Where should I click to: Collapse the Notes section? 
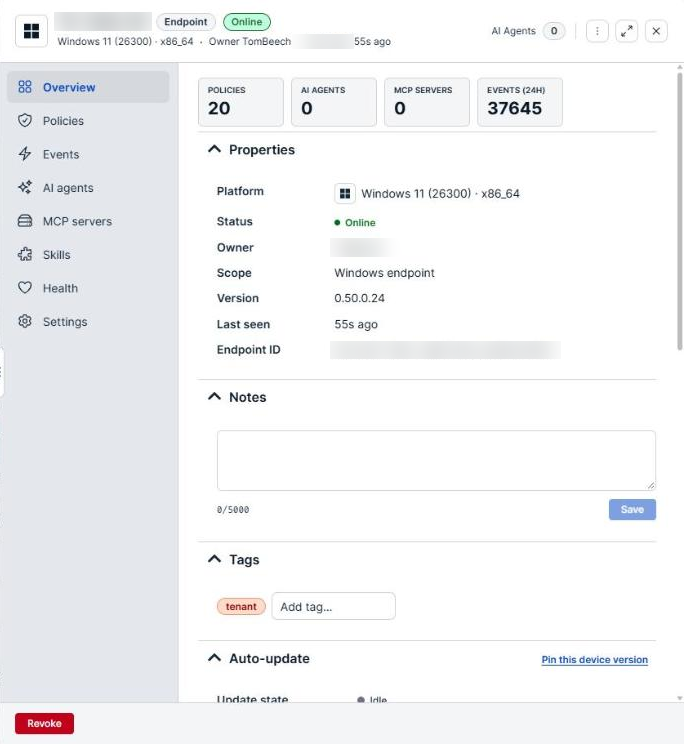point(214,397)
